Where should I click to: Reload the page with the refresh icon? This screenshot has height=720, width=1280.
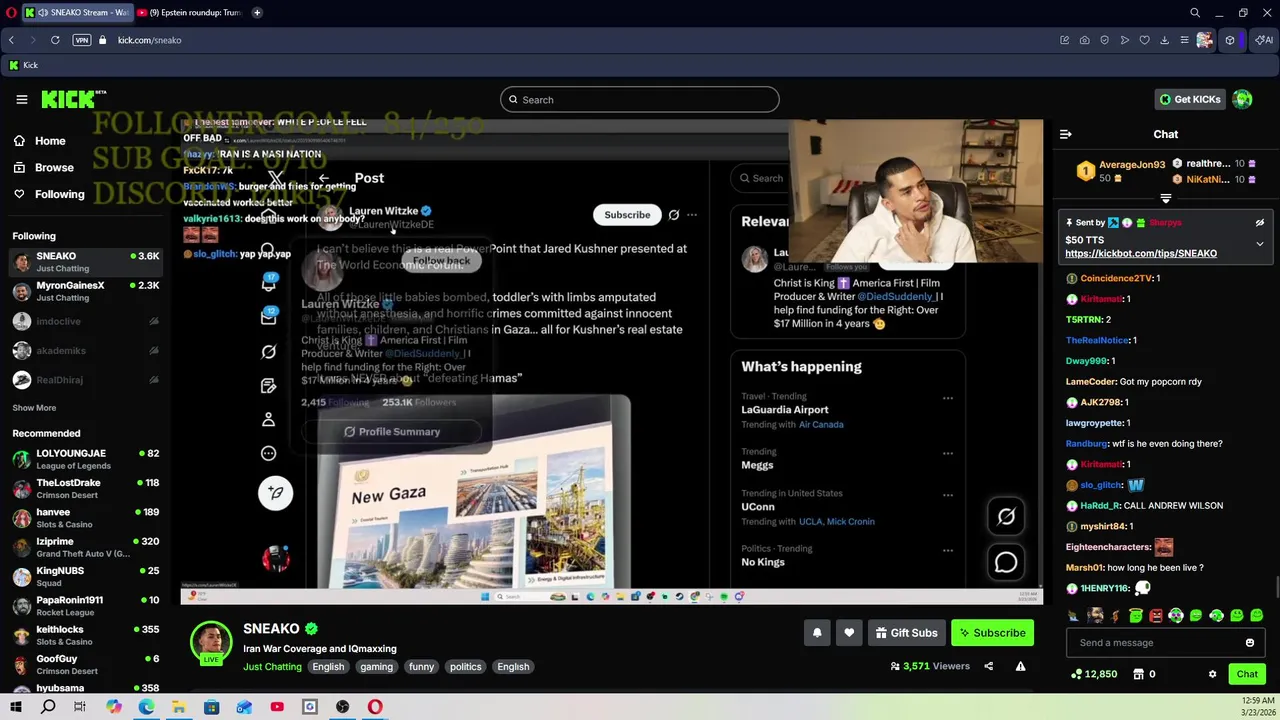55,40
